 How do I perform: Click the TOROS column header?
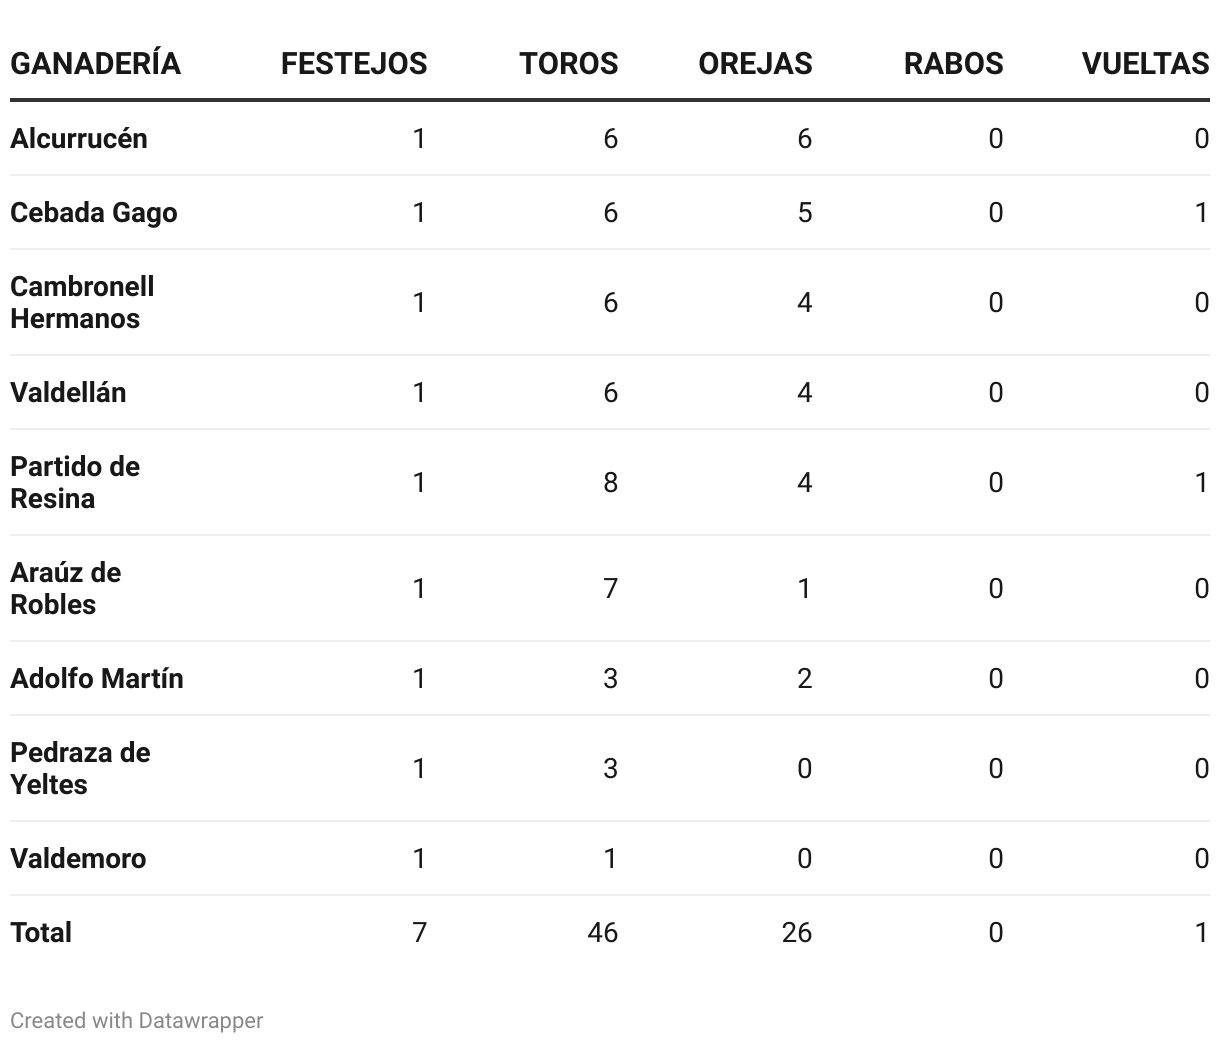568,64
